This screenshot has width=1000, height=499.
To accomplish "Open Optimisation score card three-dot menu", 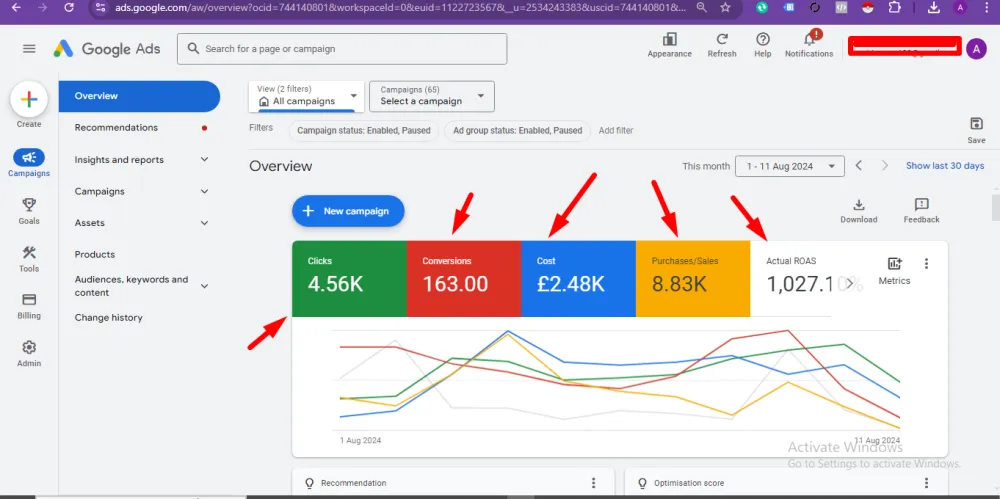I will 927,483.
